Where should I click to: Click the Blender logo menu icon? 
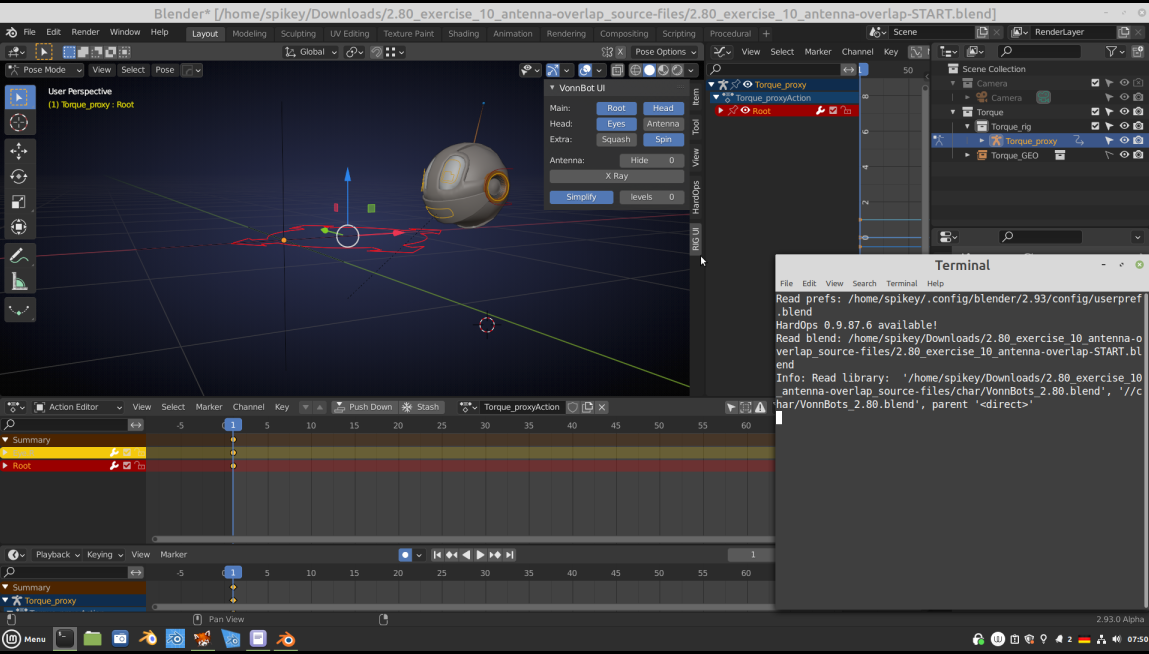pyautogui.click(x=11, y=32)
